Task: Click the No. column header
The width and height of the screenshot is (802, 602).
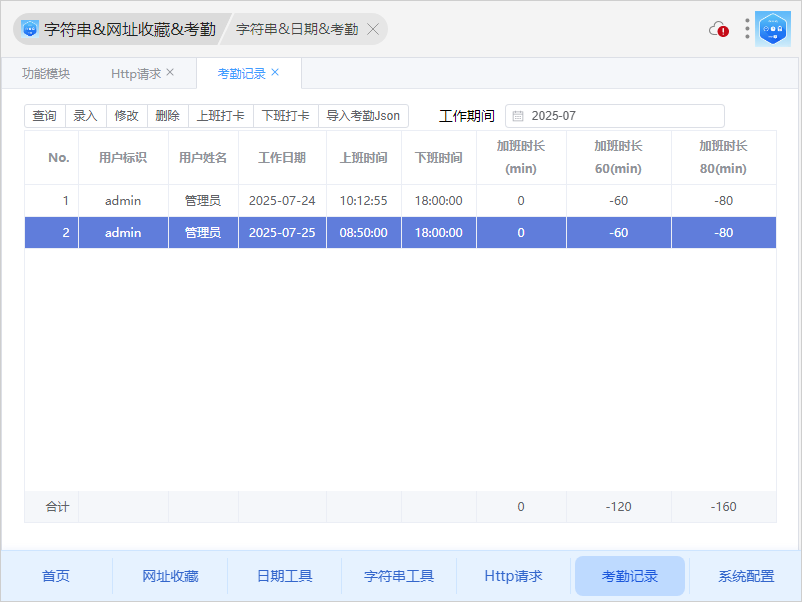Action: click(x=52, y=158)
